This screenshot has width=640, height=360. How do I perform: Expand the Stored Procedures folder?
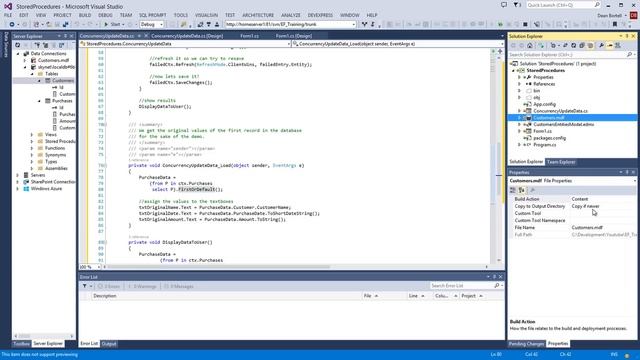pyautogui.click(x=32, y=141)
